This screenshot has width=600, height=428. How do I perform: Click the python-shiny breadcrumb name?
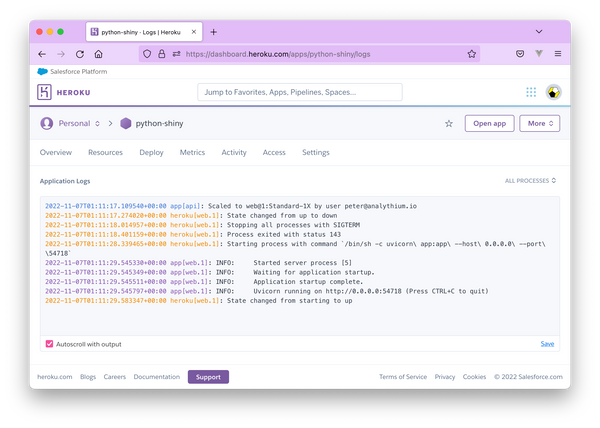[x=160, y=124]
